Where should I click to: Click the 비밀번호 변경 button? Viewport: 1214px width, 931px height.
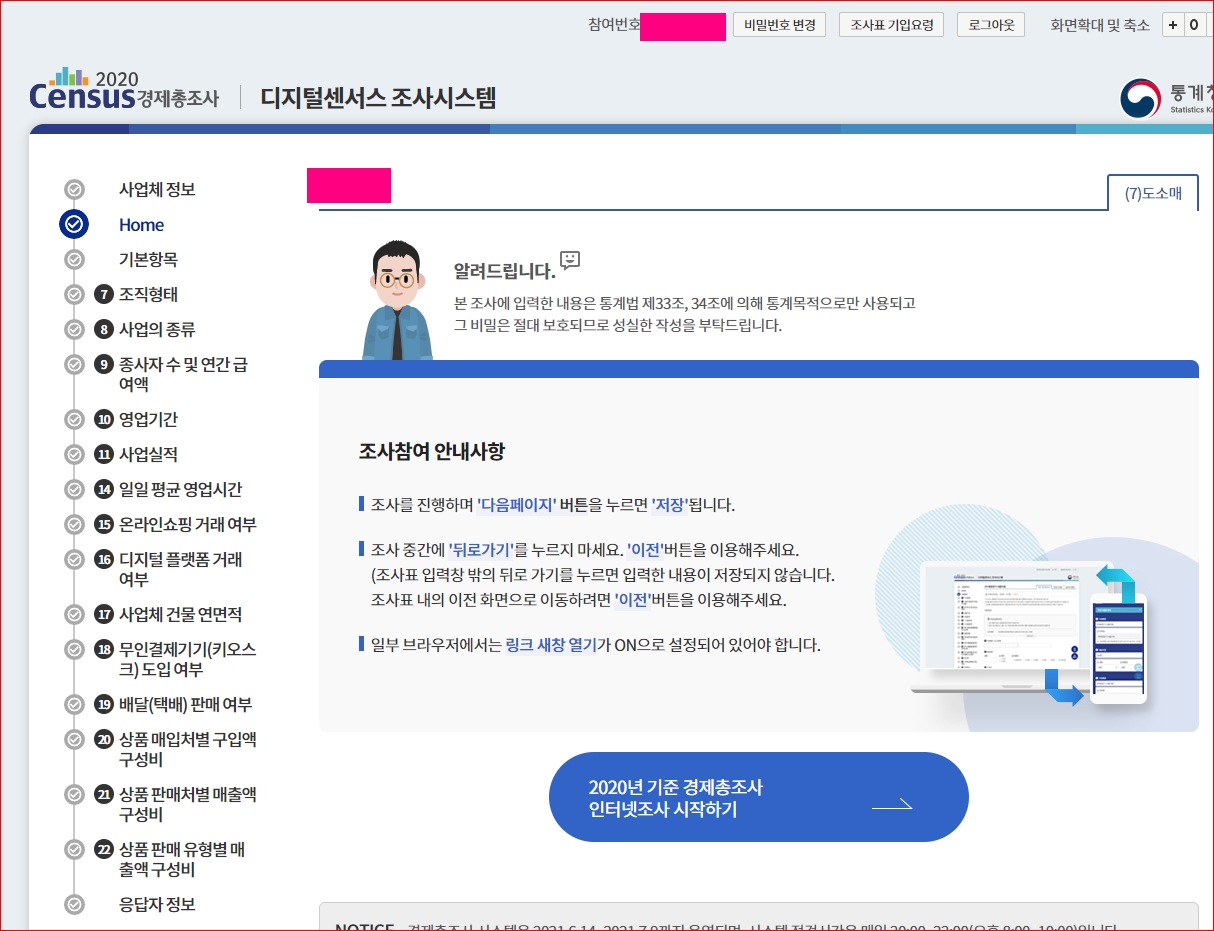tap(779, 25)
